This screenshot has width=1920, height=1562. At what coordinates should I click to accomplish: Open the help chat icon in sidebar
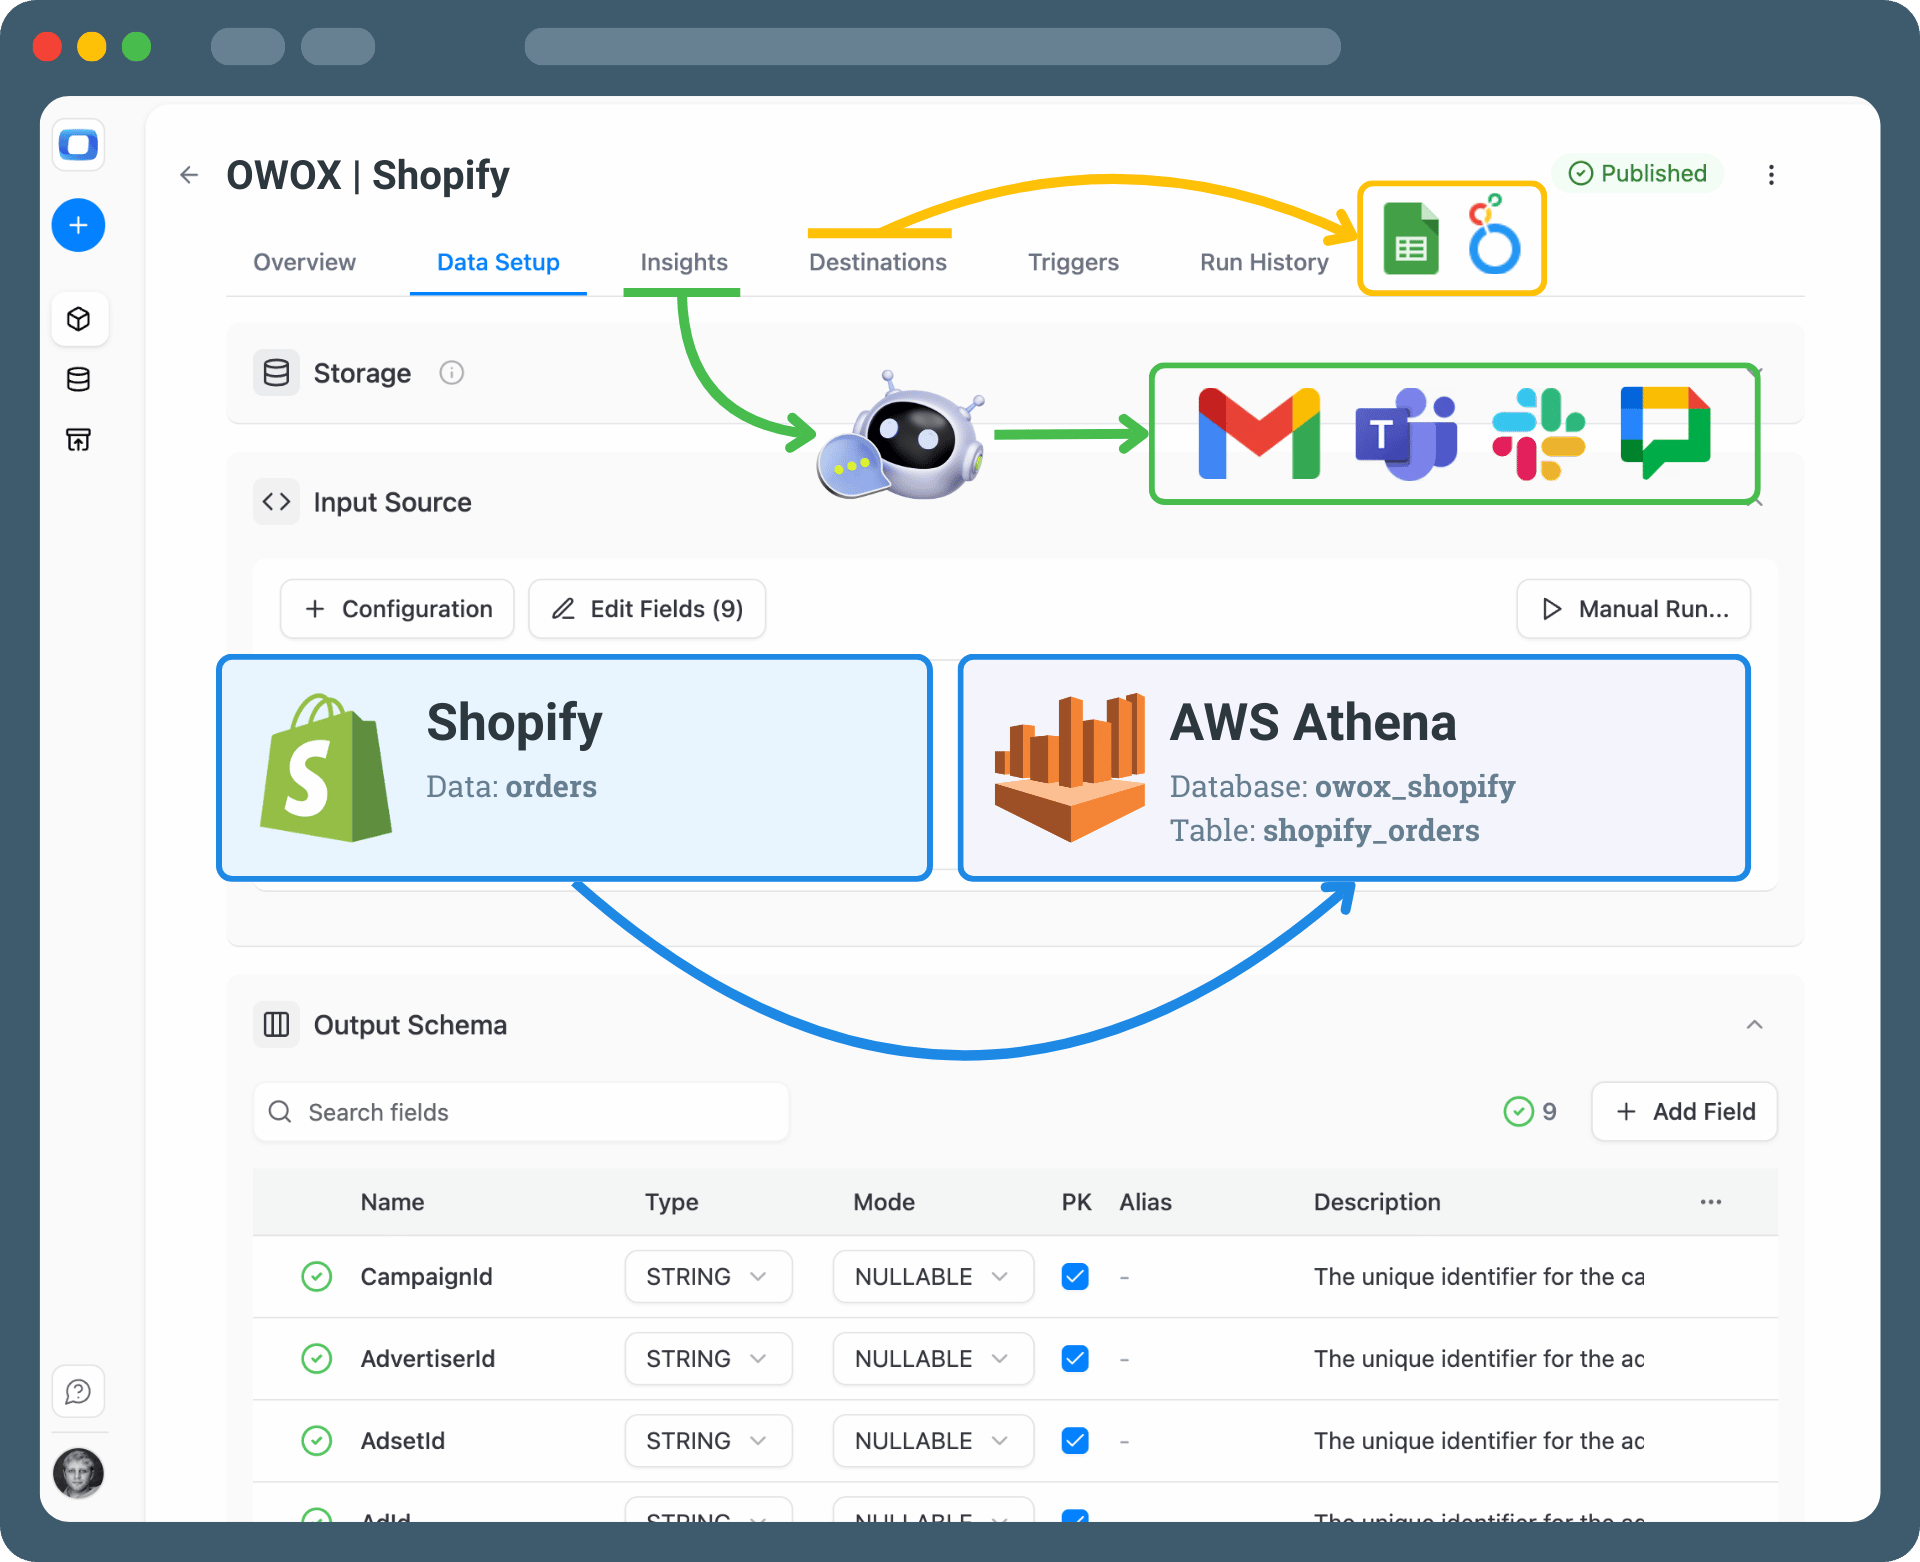78,1391
